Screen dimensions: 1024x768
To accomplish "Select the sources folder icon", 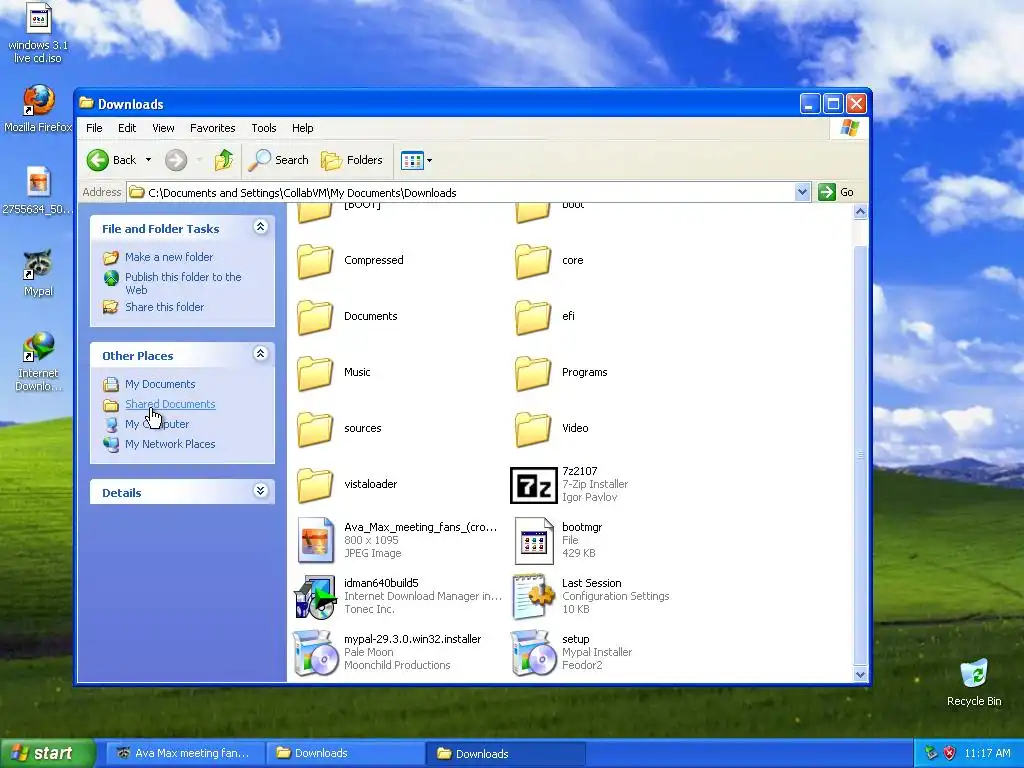I will [x=315, y=428].
